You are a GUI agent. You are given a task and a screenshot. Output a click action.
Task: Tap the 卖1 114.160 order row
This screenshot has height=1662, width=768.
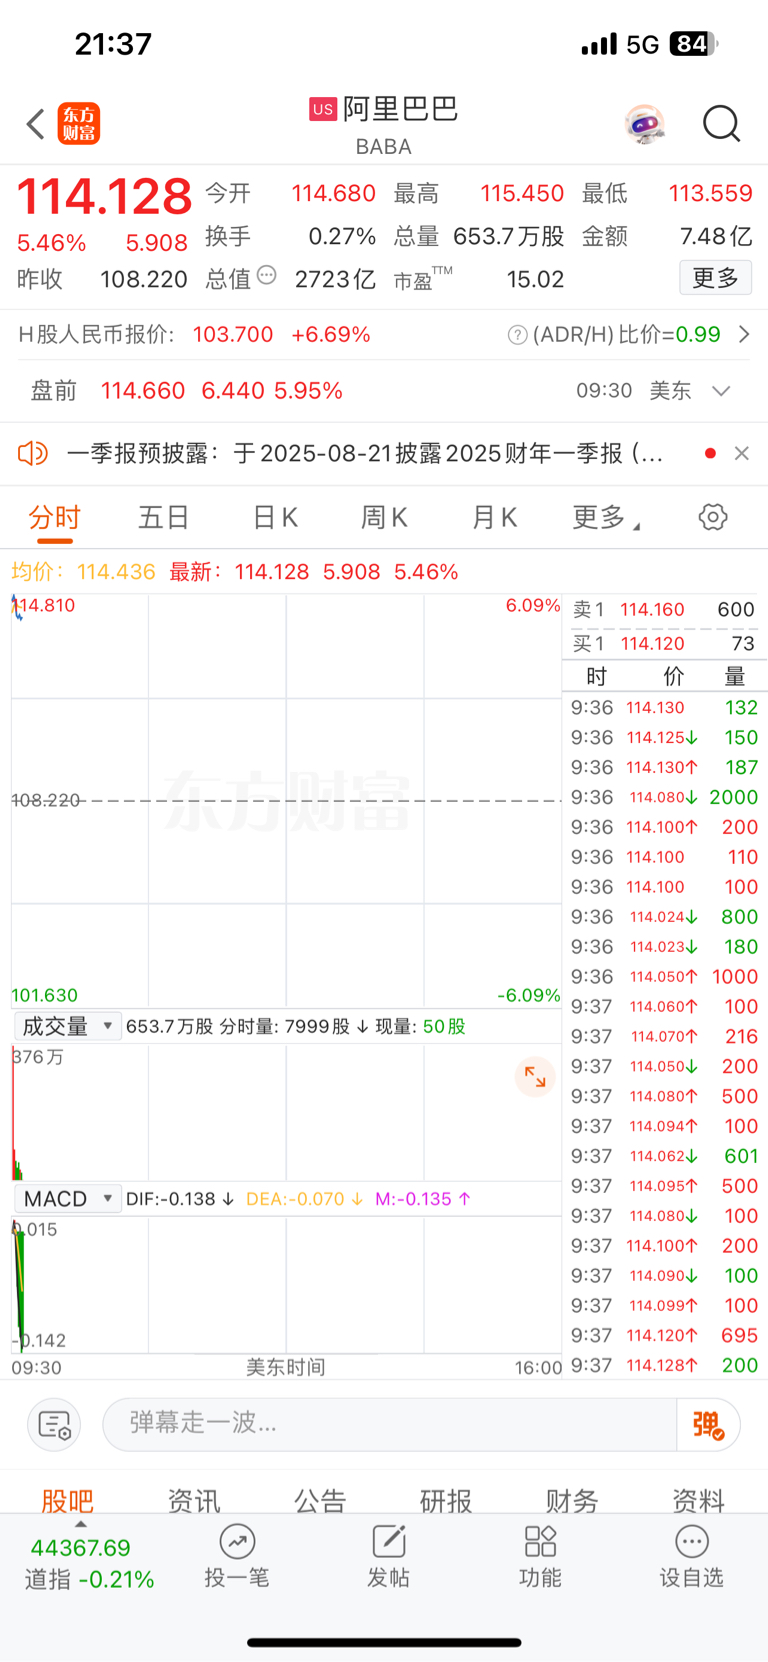click(x=664, y=609)
